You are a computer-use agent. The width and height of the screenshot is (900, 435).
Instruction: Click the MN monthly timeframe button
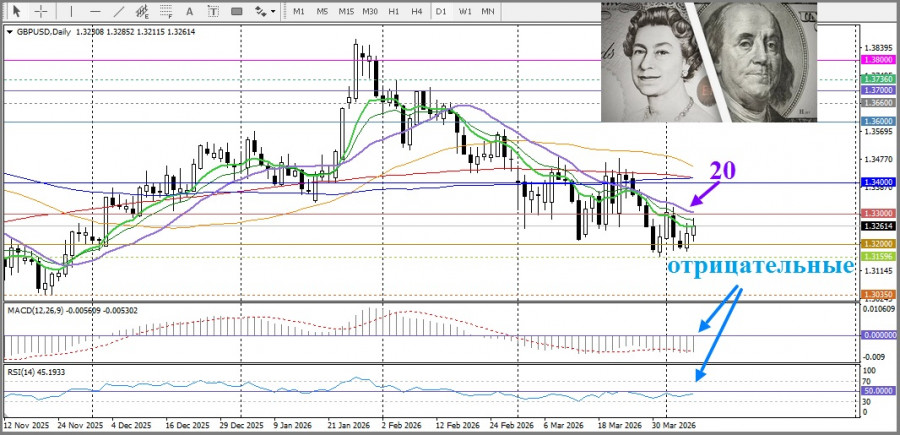[488, 11]
